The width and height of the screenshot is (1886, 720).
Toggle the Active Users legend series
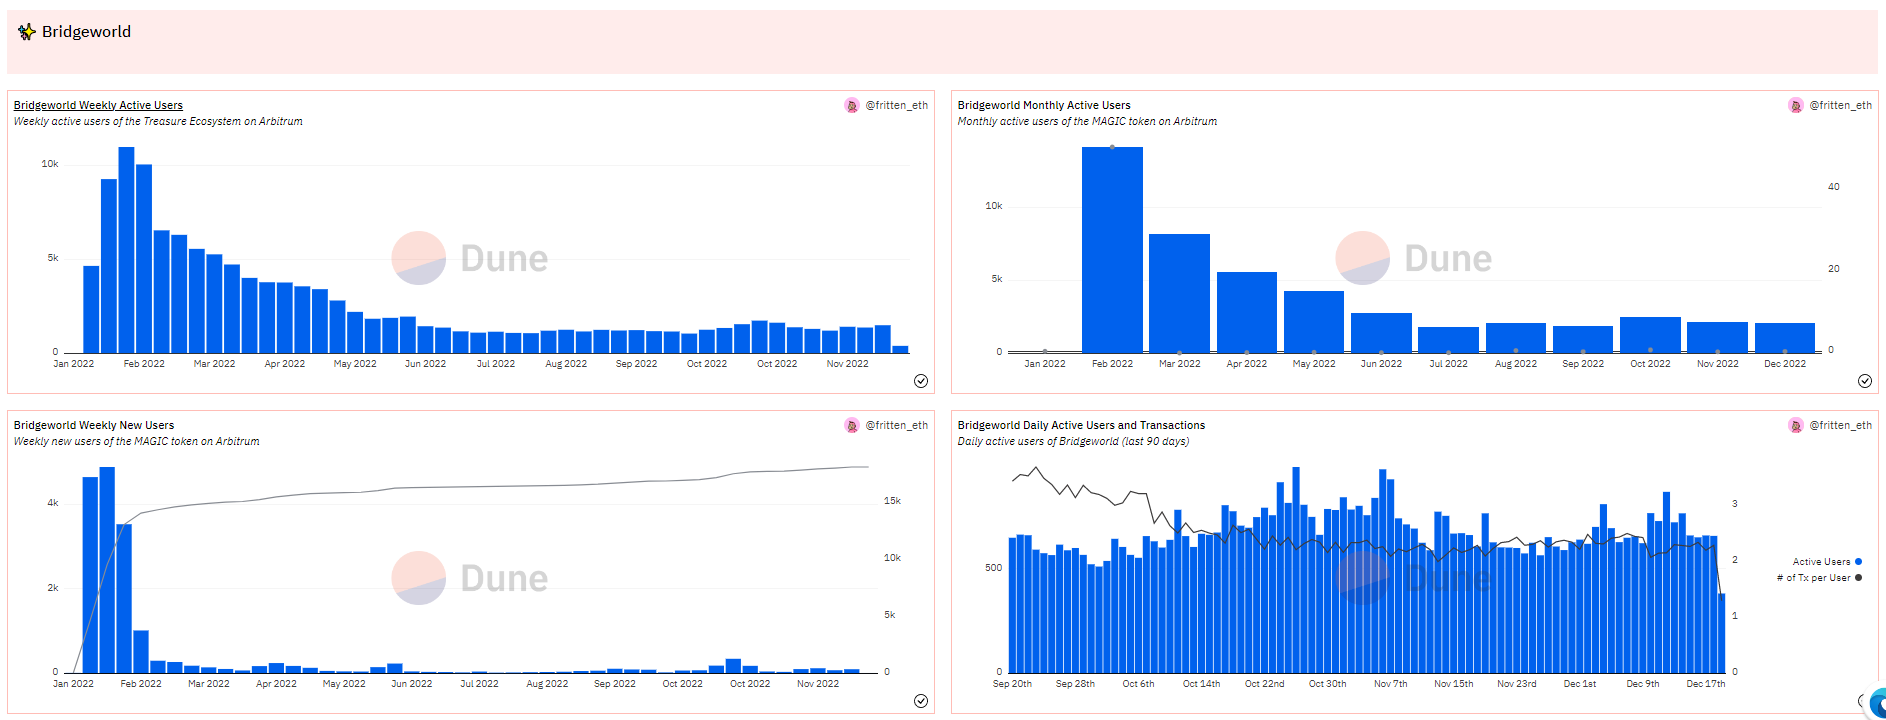point(1827,562)
